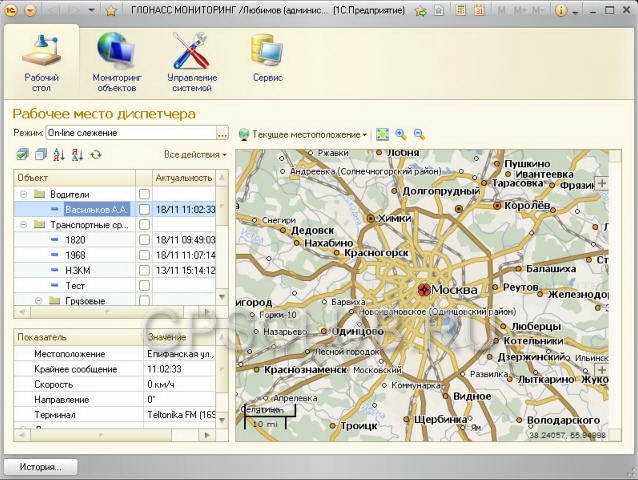
Task: Open the Сервис section
Action: click(x=267, y=58)
